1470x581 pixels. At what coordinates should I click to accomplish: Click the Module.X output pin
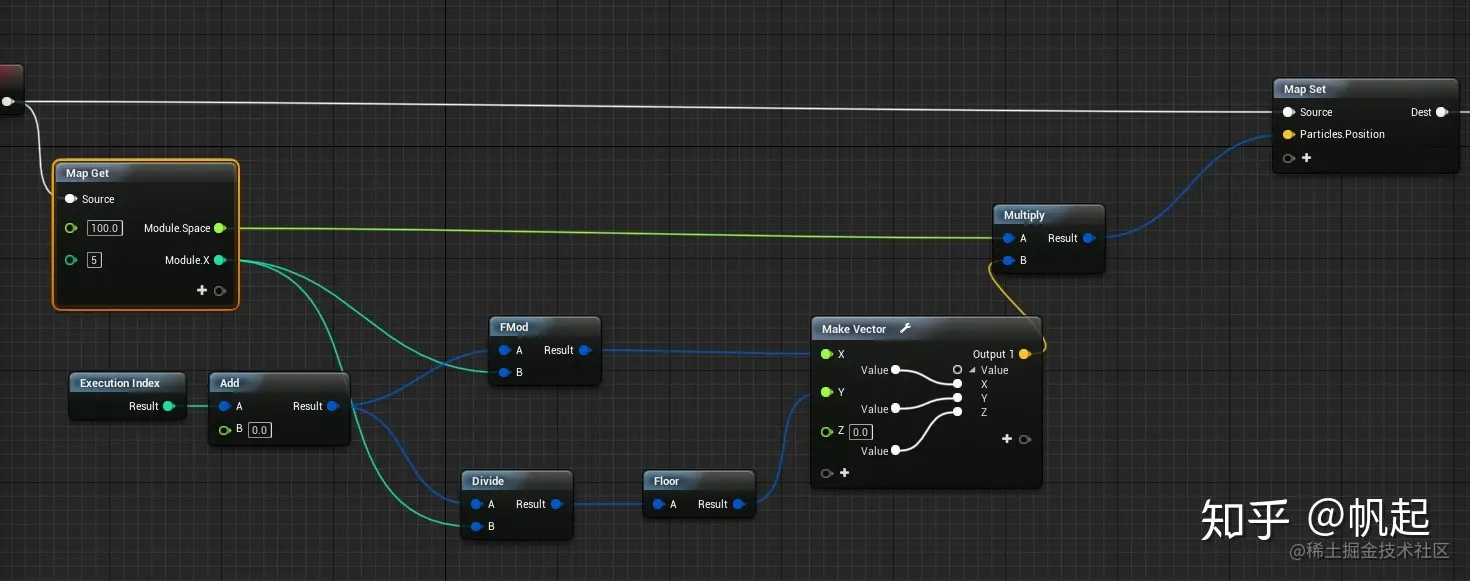tap(219, 260)
